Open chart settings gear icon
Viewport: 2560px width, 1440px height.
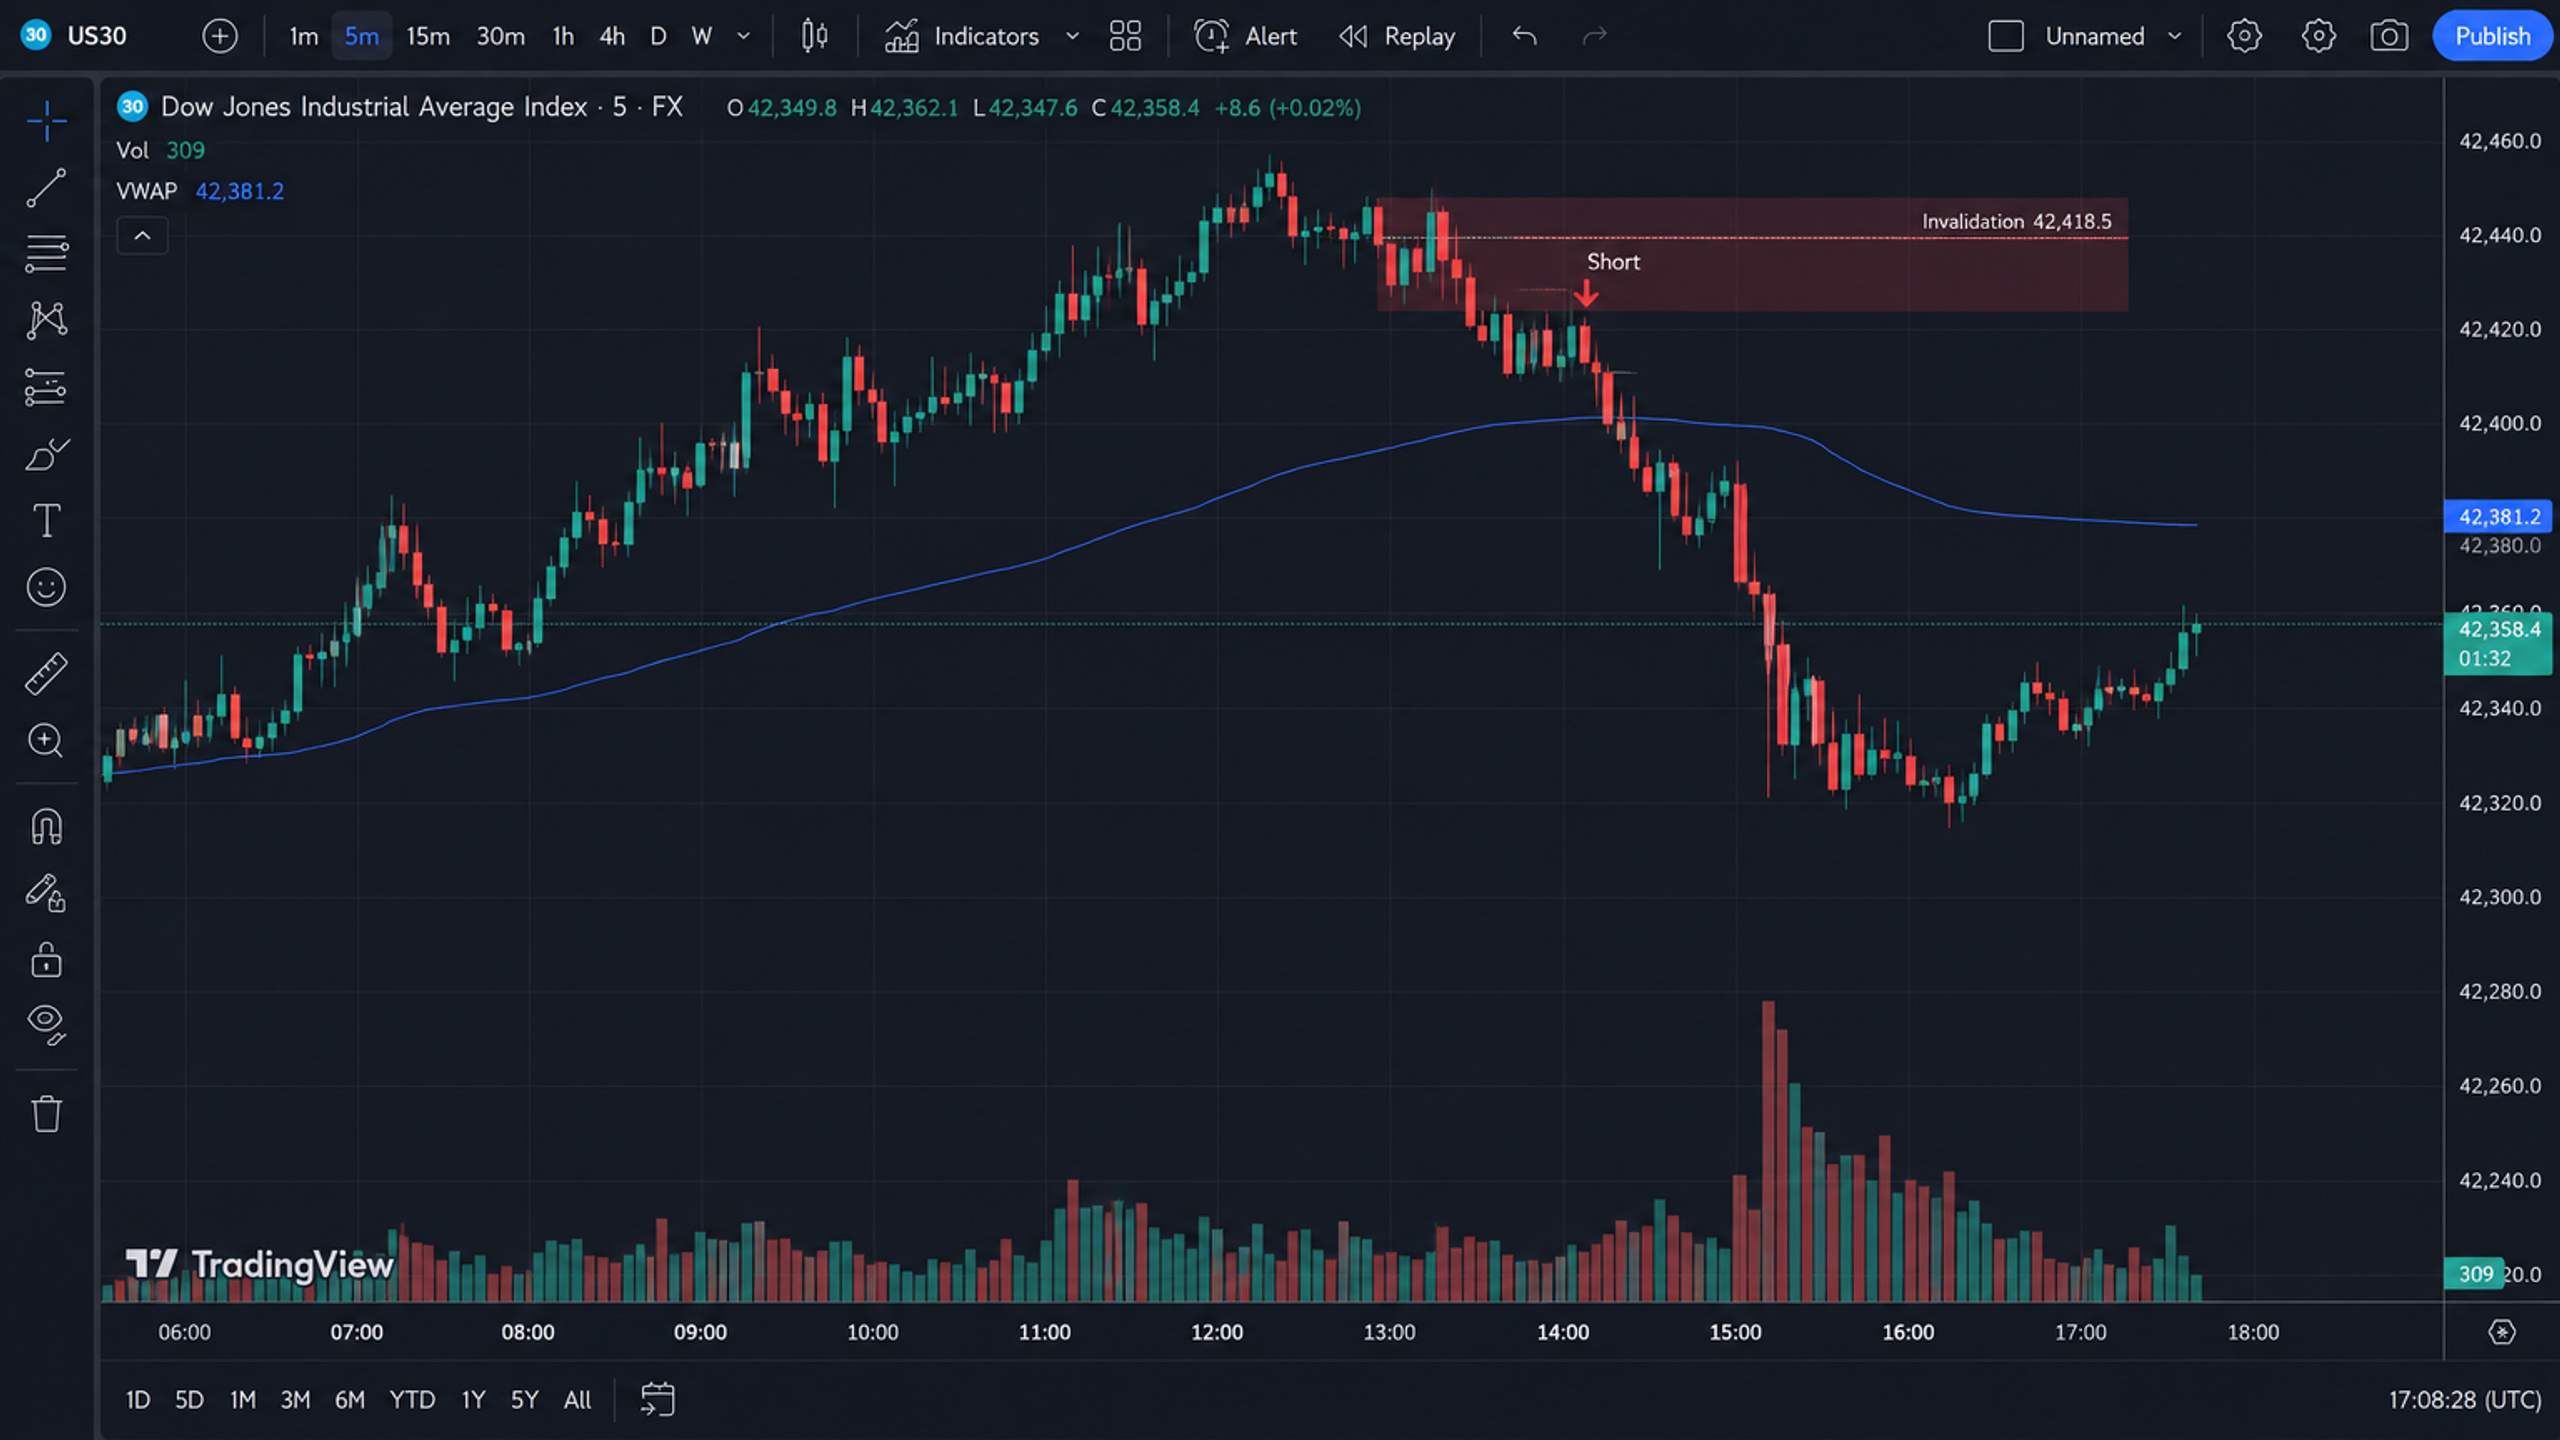(x=2318, y=36)
